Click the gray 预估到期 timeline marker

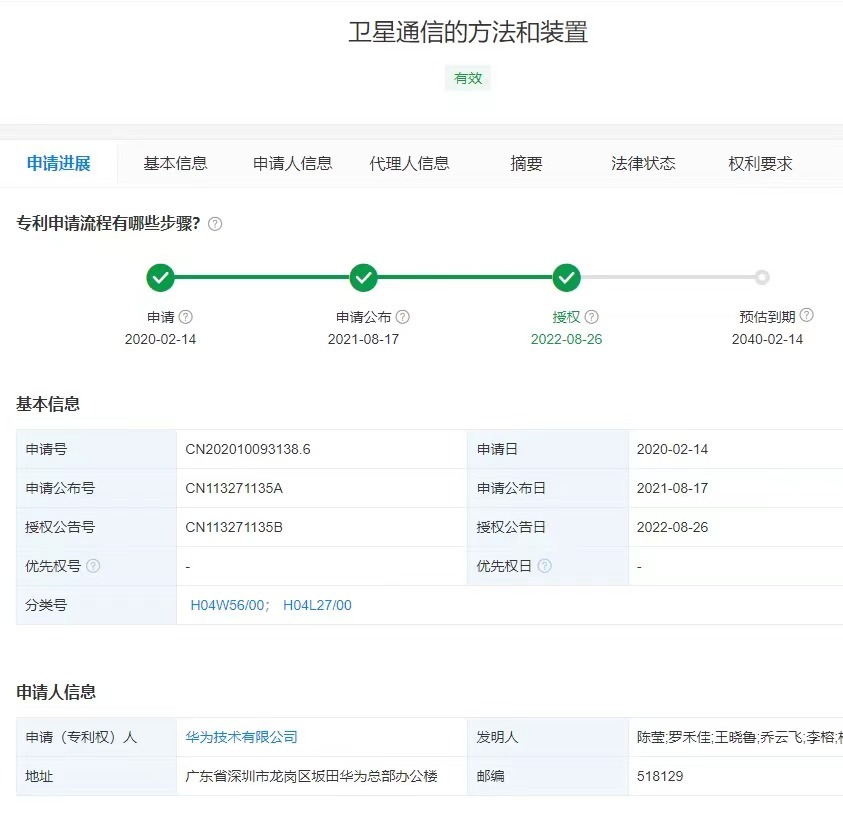(762, 277)
